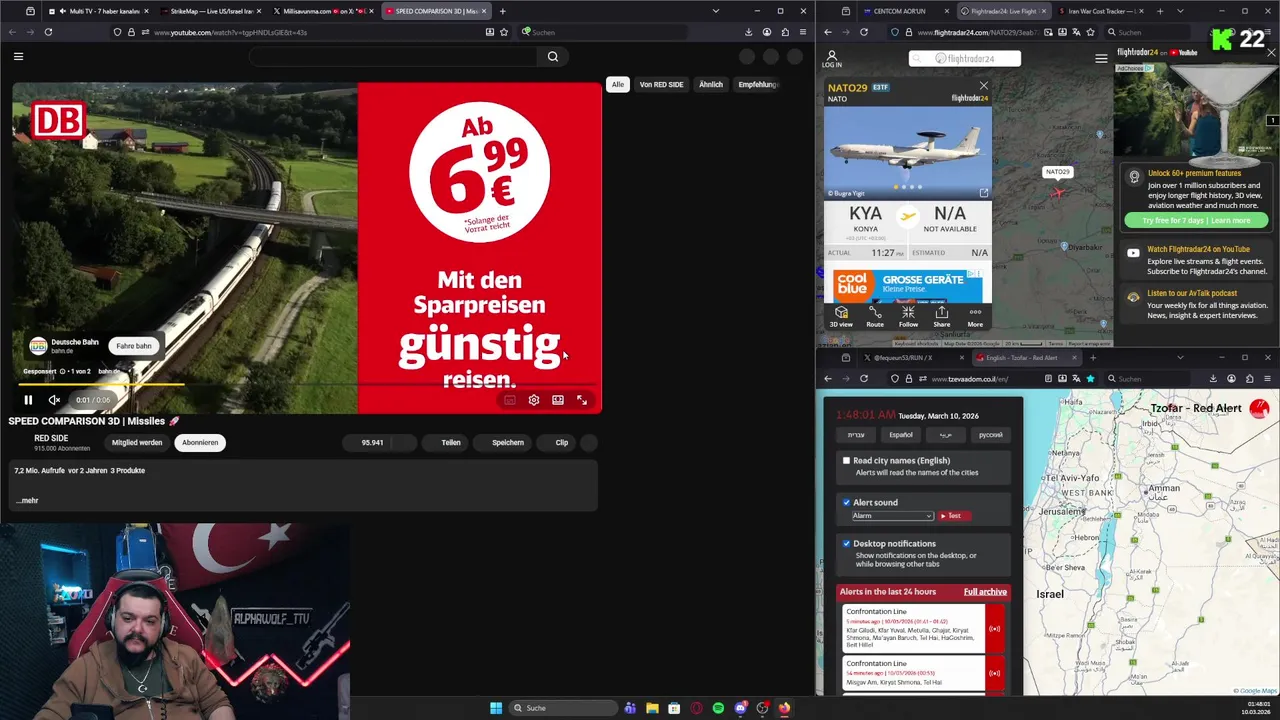Image resolution: width=1280 pixels, height=720 pixels.
Task: Unmute the YouTube player volume icon
Action: 54,400
